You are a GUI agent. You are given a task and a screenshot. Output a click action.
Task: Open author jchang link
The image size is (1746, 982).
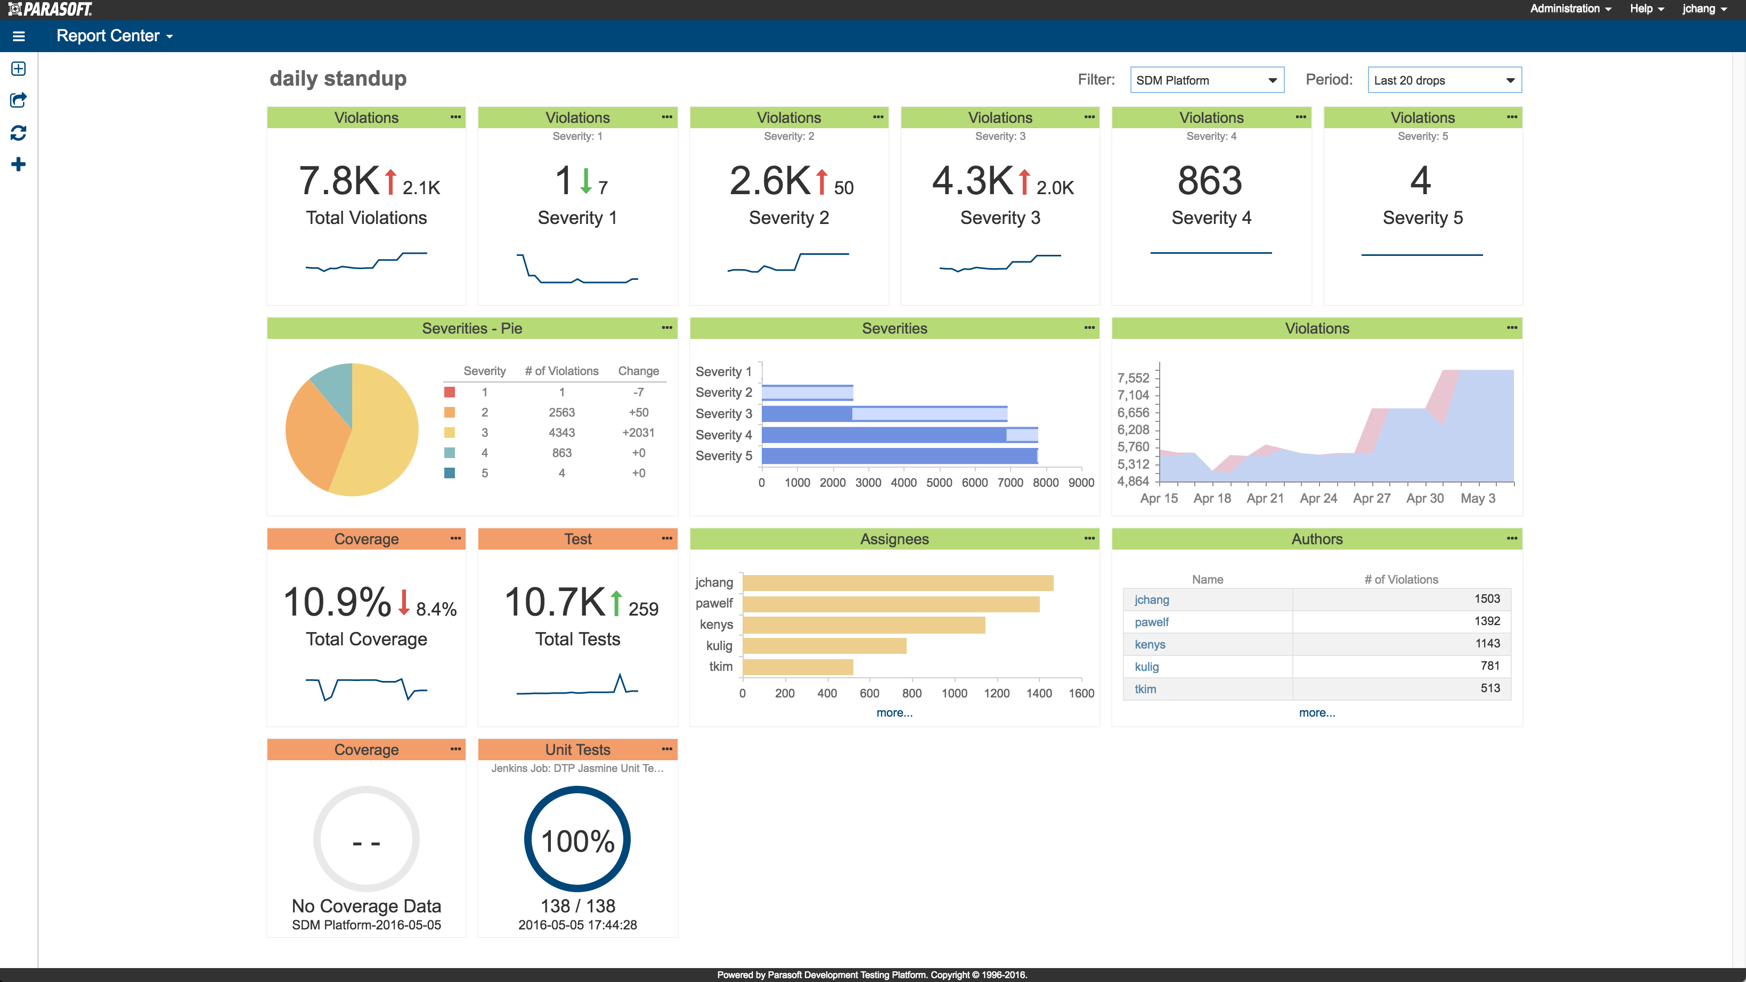1151,600
